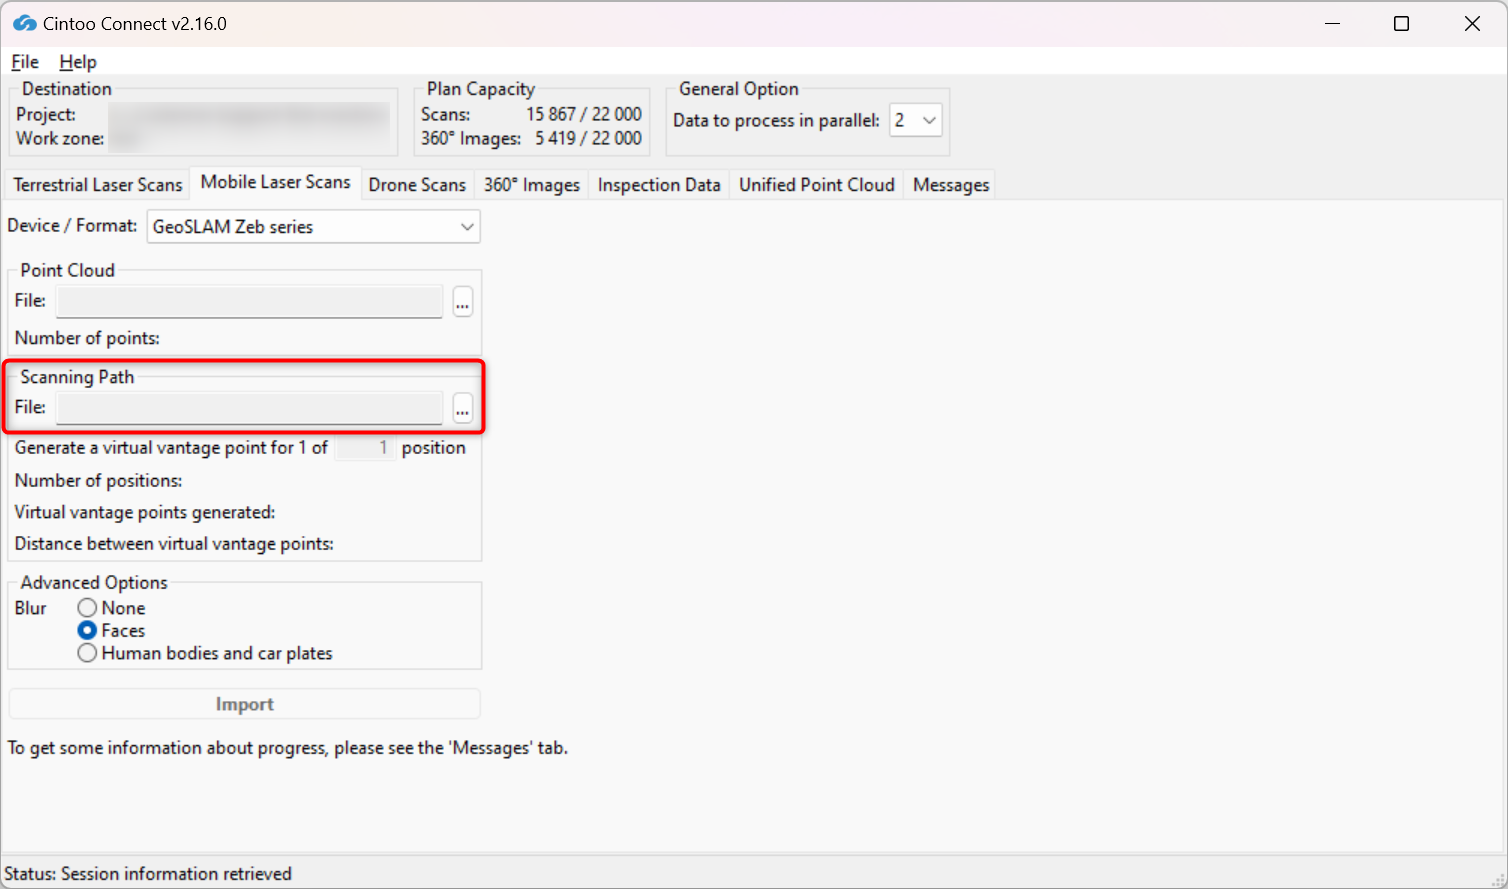The width and height of the screenshot is (1508, 889).
Task: Click the Point Cloud file path field
Action: pos(249,301)
